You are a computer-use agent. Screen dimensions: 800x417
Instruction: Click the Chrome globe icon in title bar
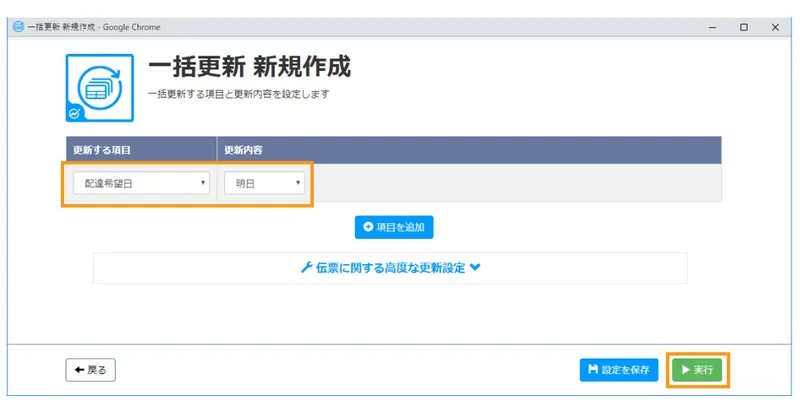pyautogui.click(x=18, y=27)
